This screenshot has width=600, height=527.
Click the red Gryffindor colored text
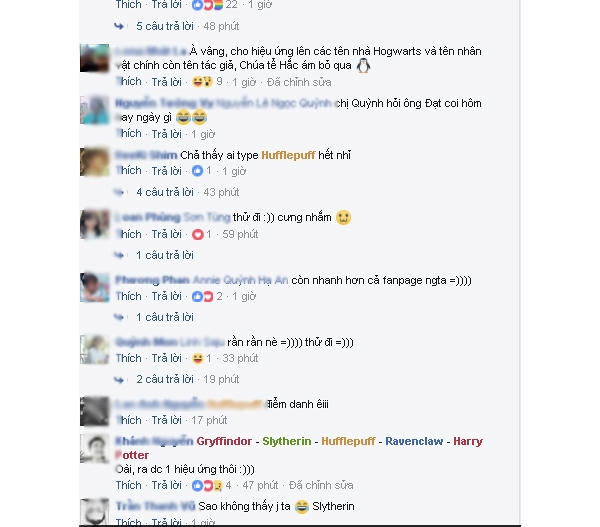[x=224, y=441]
